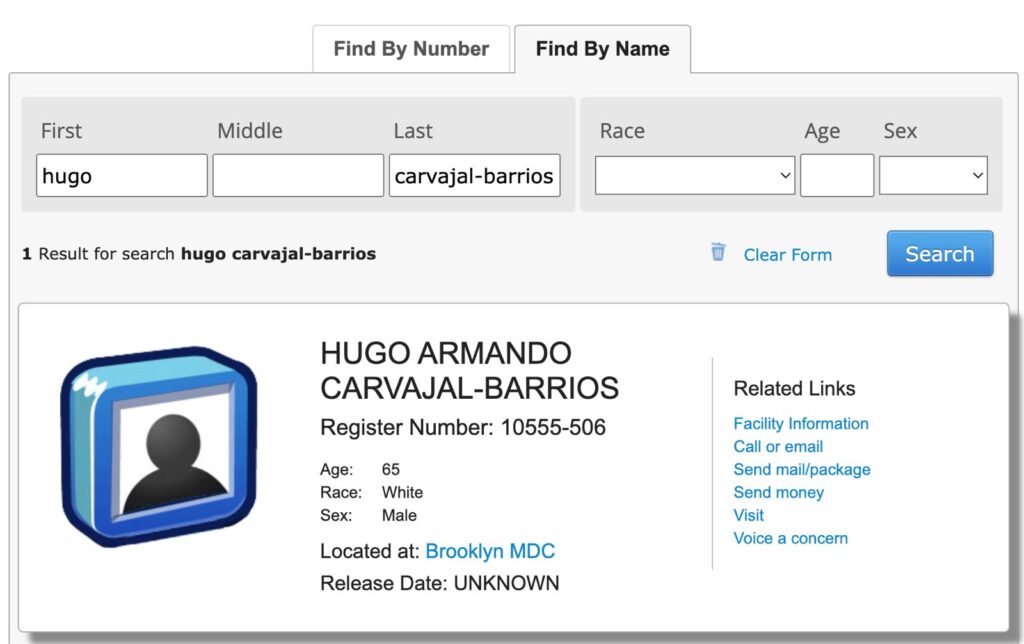Click the Voice a concern link
The width and height of the screenshot is (1024, 644).
click(x=790, y=539)
